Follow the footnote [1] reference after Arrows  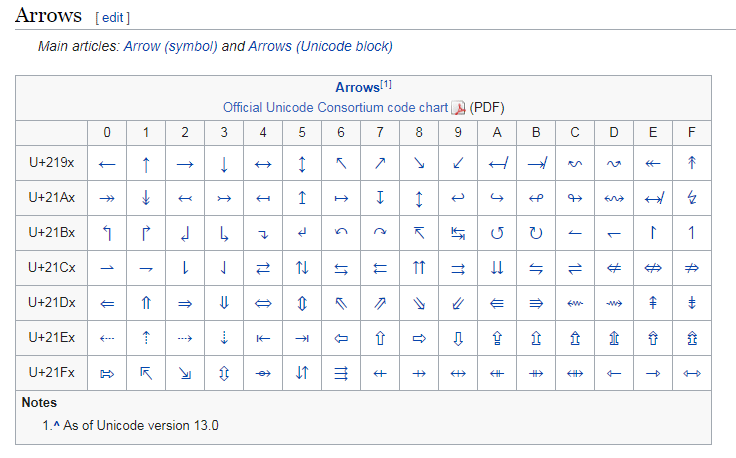(385, 86)
